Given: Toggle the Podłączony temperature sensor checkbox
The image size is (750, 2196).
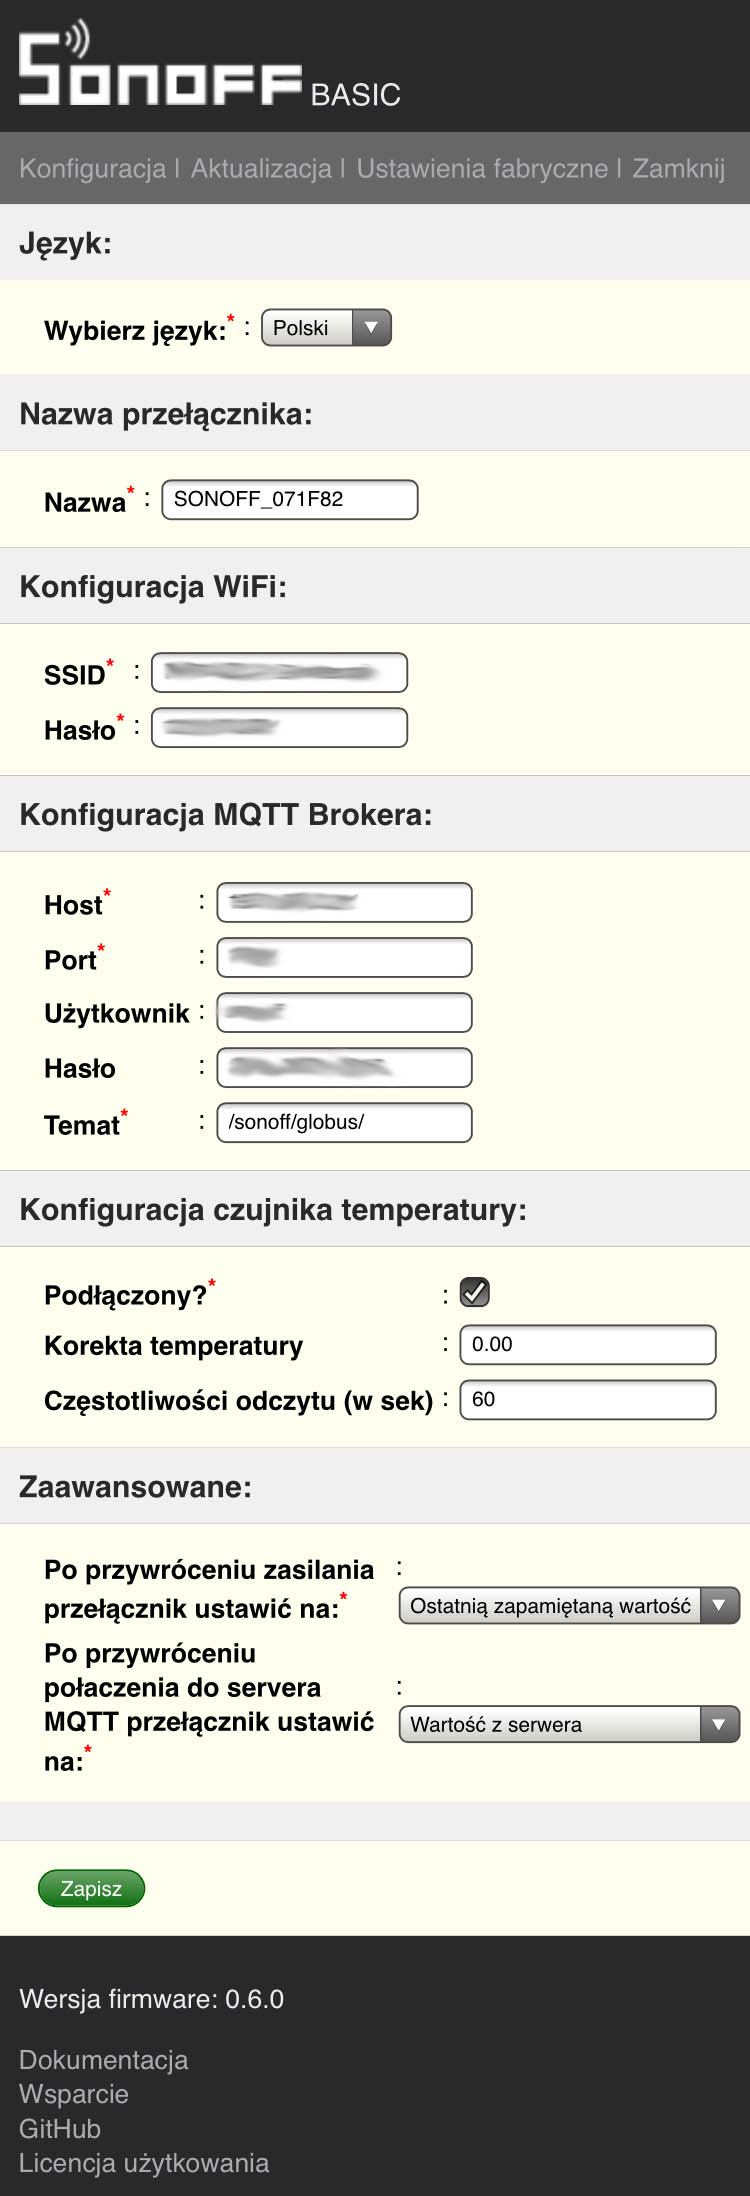Looking at the screenshot, I should tap(474, 1293).
